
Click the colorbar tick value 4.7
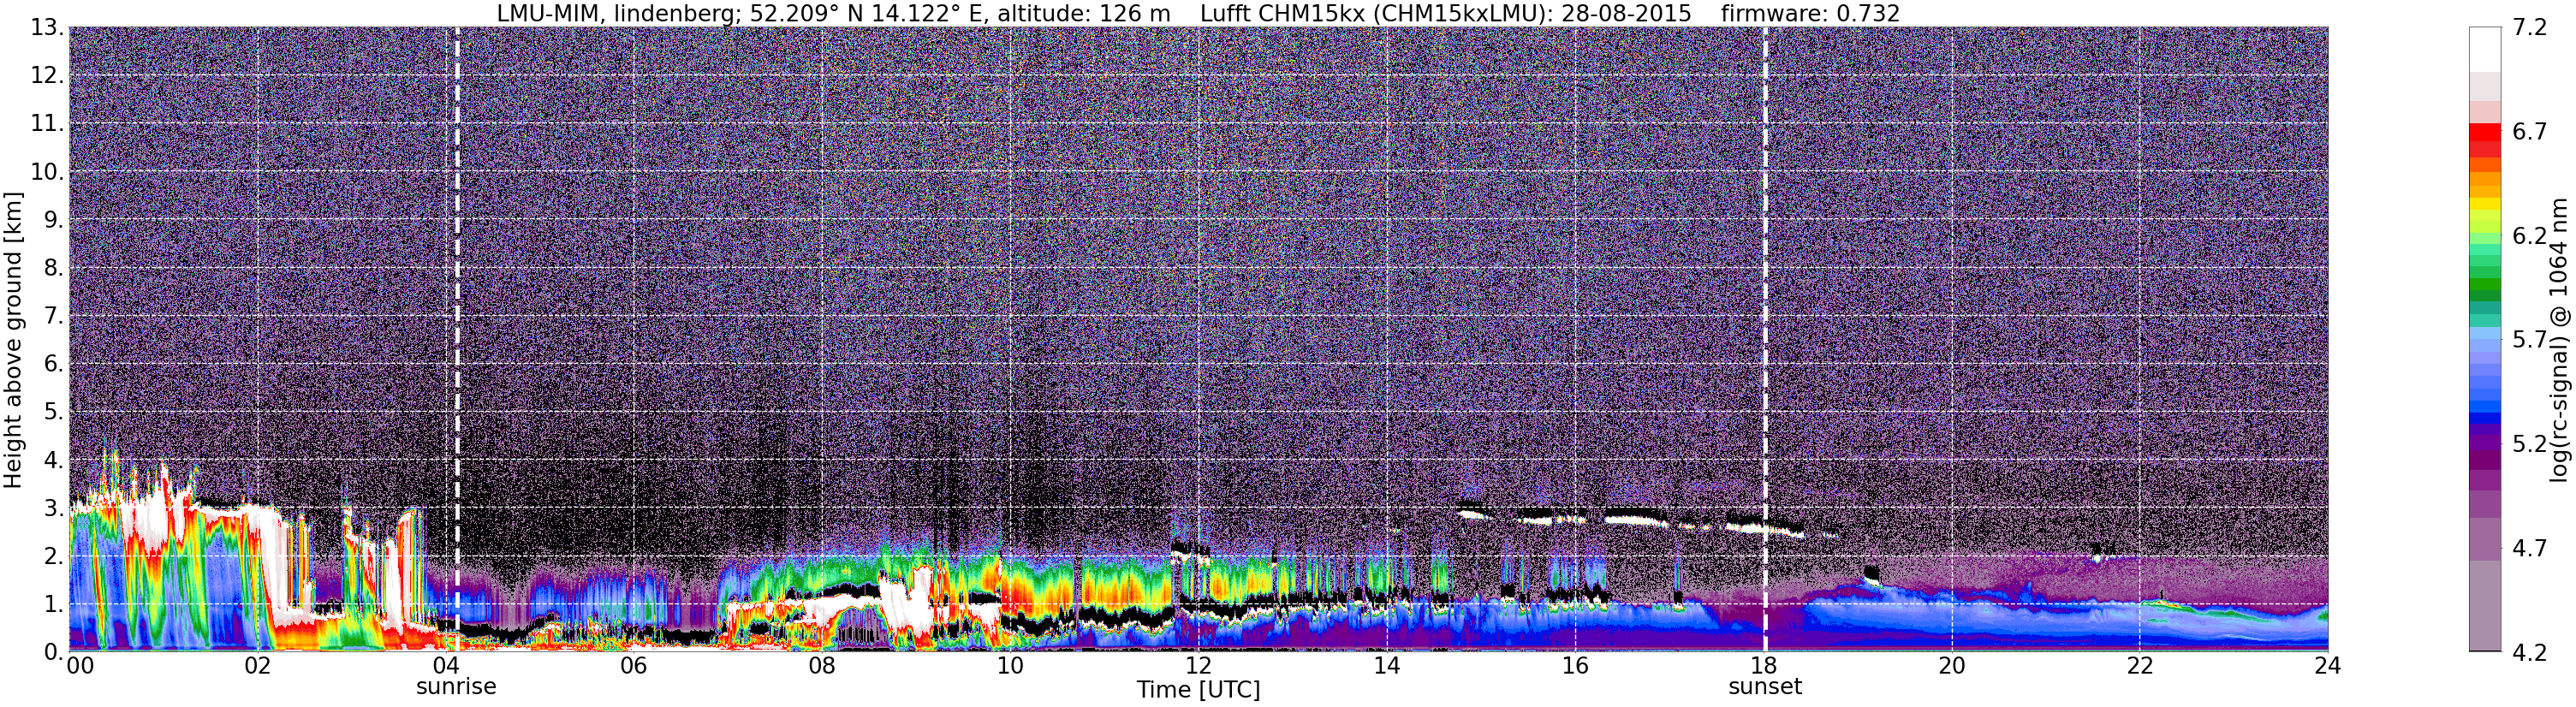(x=2529, y=547)
